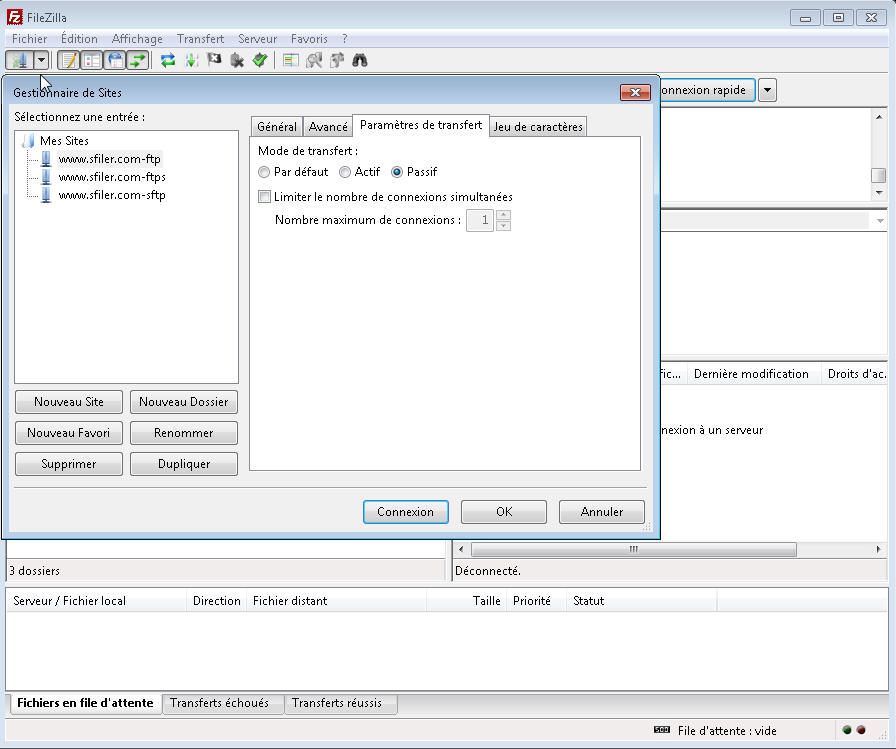Decrease maximum connections with down stepper
Screen dimensions: 896x749
coord(503,226)
